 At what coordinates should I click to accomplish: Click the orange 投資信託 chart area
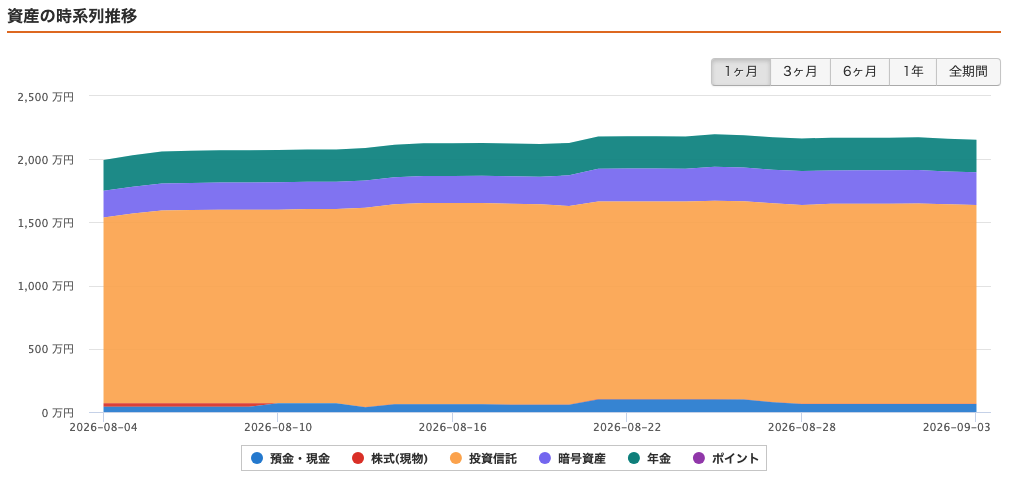pyautogui.click(x=540, y=303)
